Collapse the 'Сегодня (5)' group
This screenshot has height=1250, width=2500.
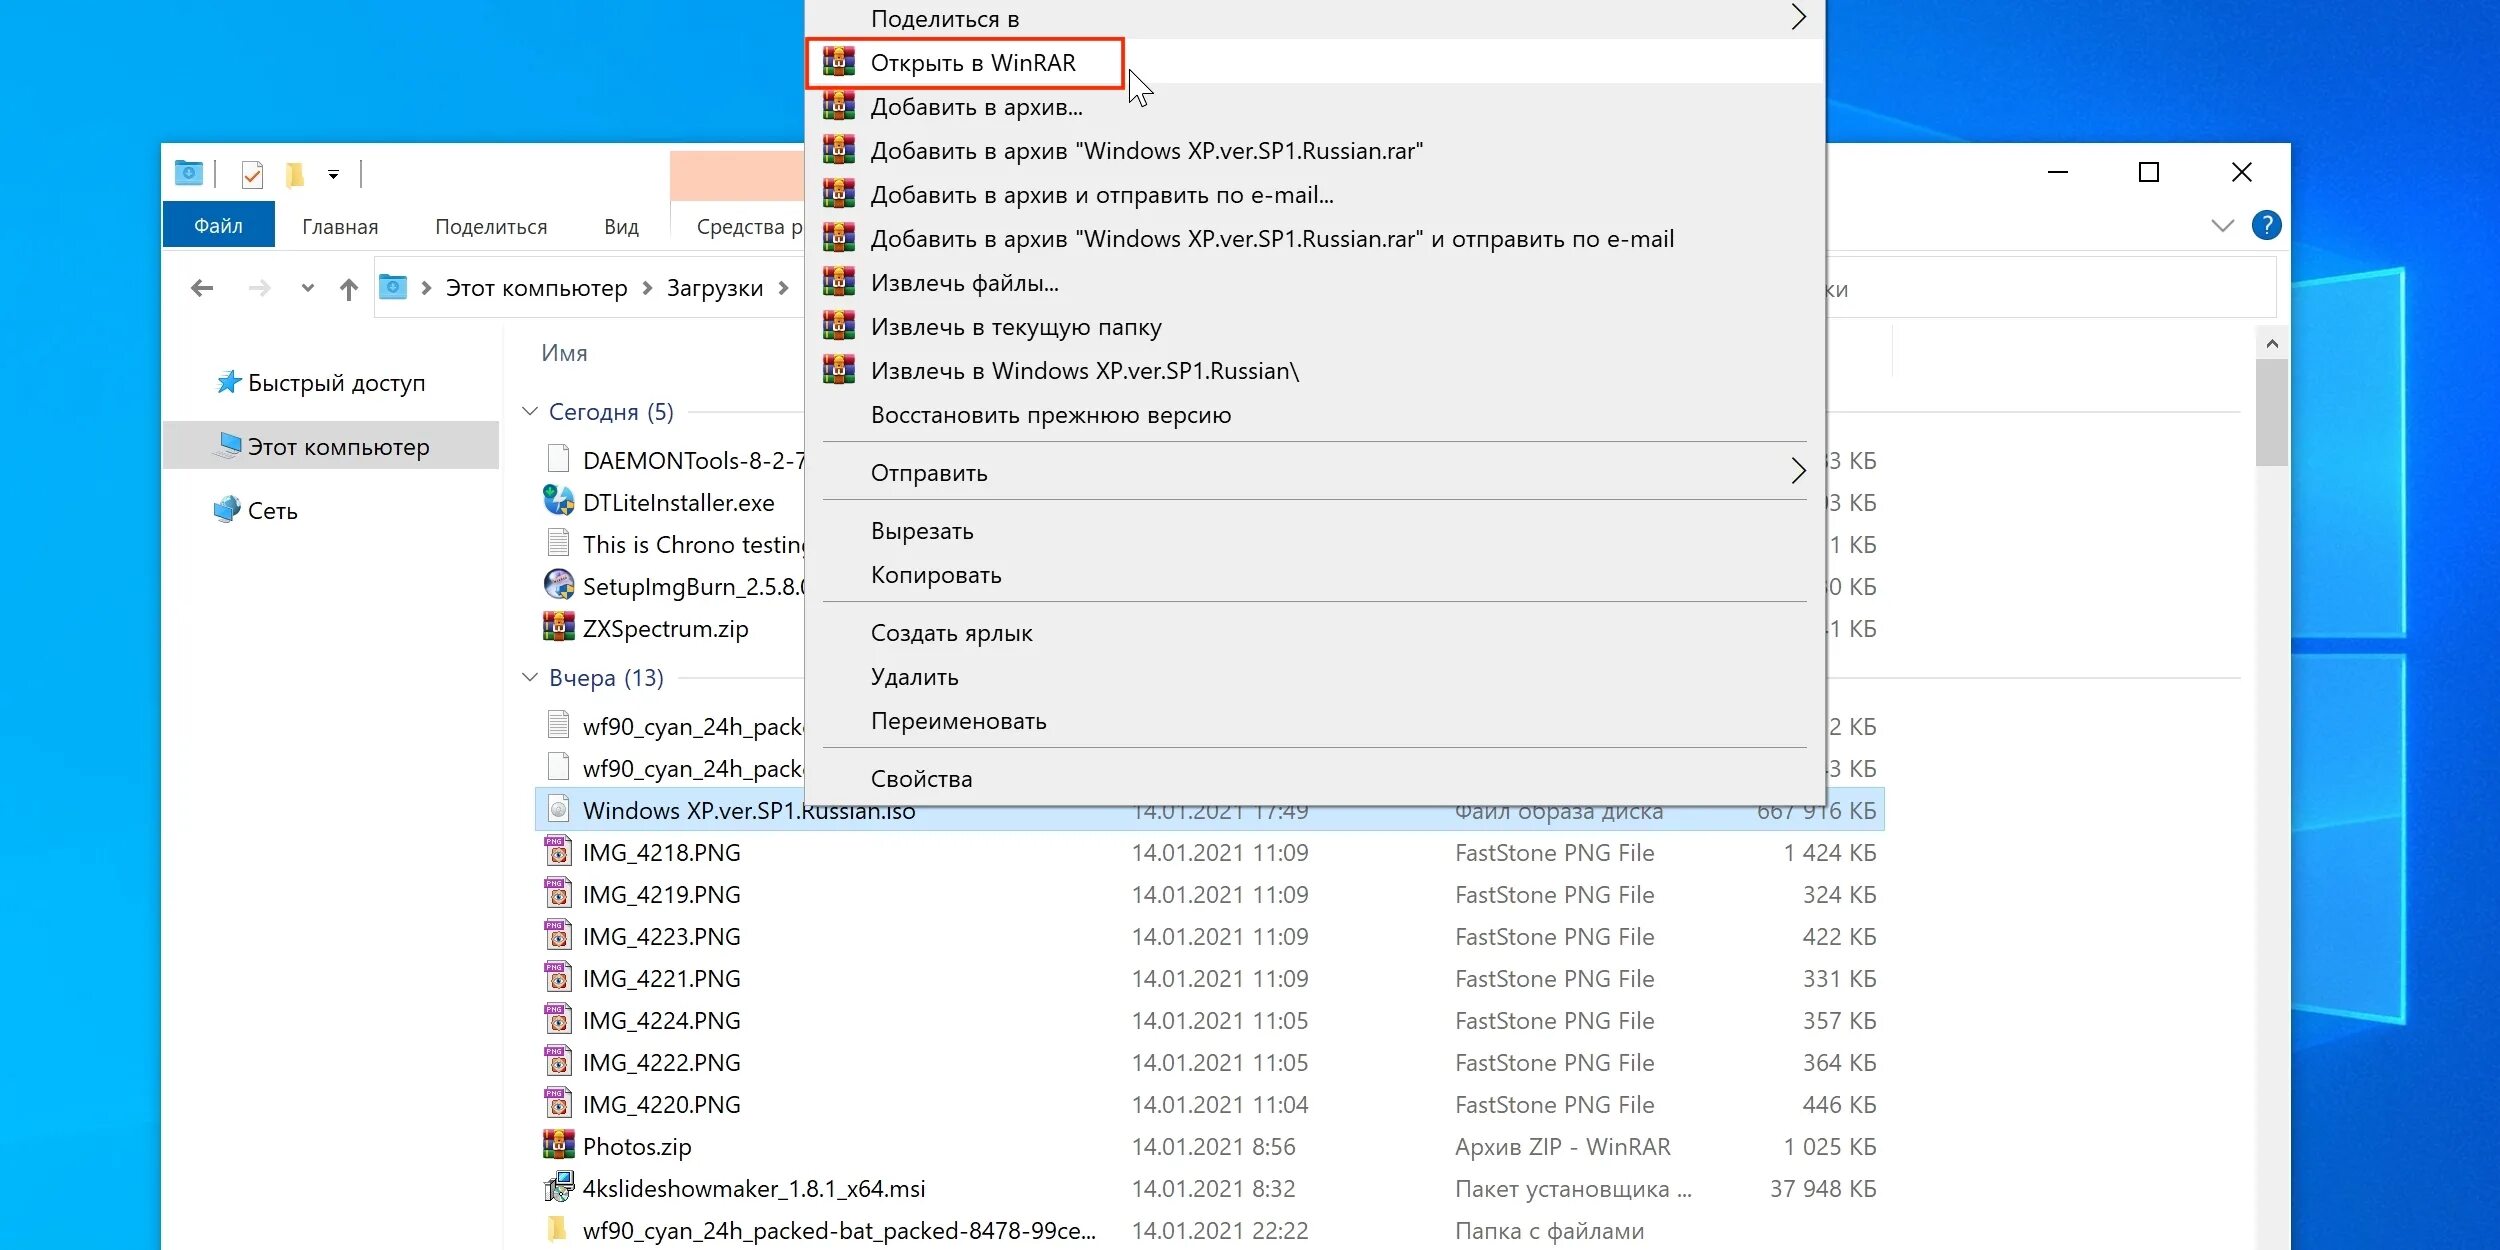click(530, 411)
